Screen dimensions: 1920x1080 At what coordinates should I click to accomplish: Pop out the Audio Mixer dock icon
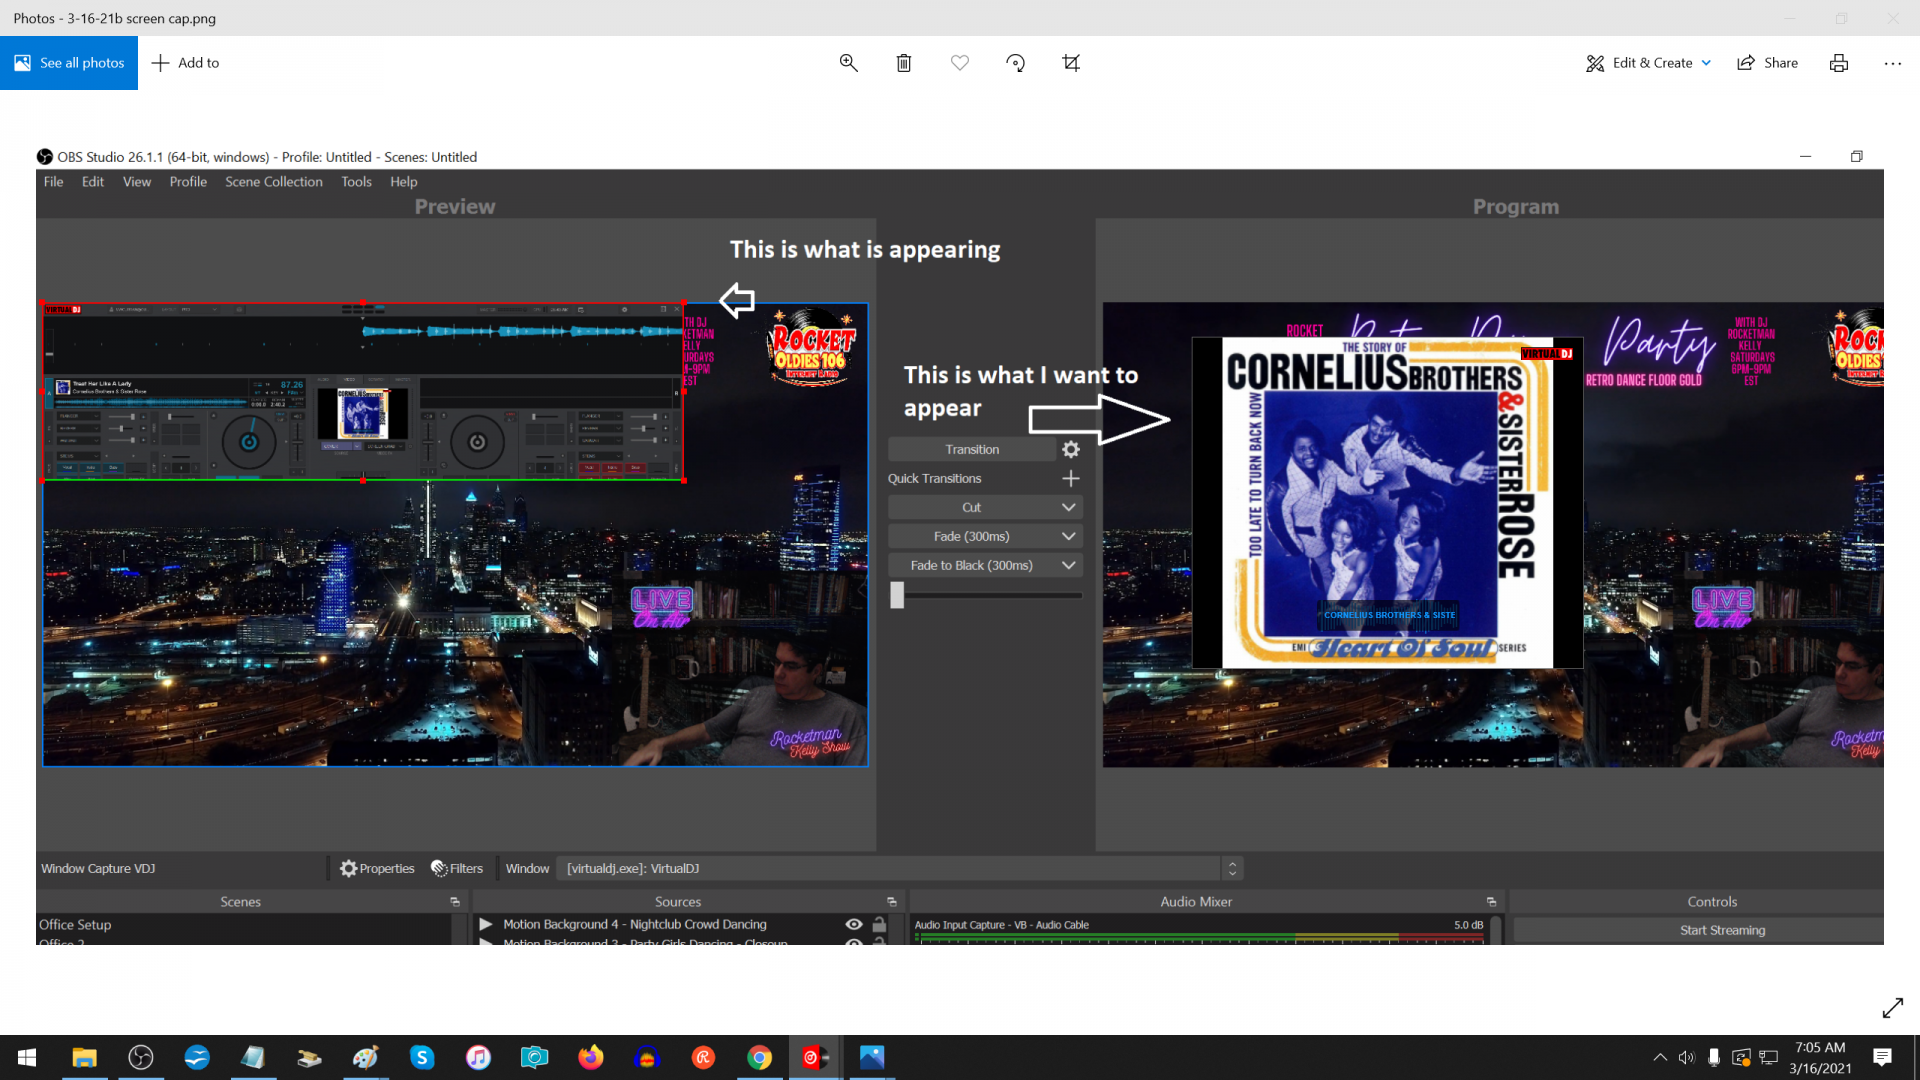click(x=1491, y=902)
